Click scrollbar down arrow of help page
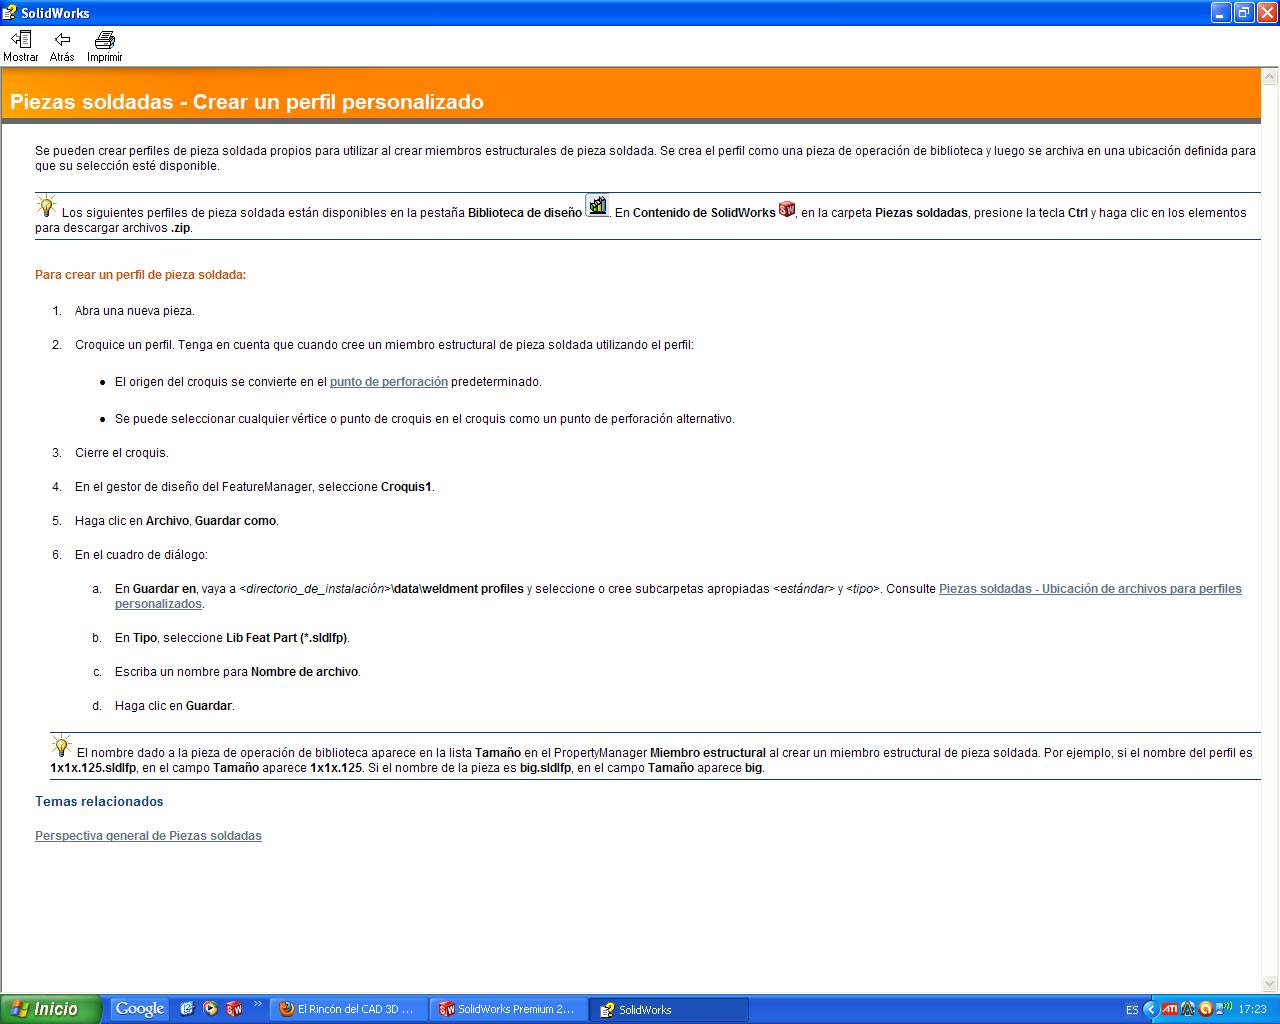This screenshot has height=1024, width=1280. click(1270, 984)
